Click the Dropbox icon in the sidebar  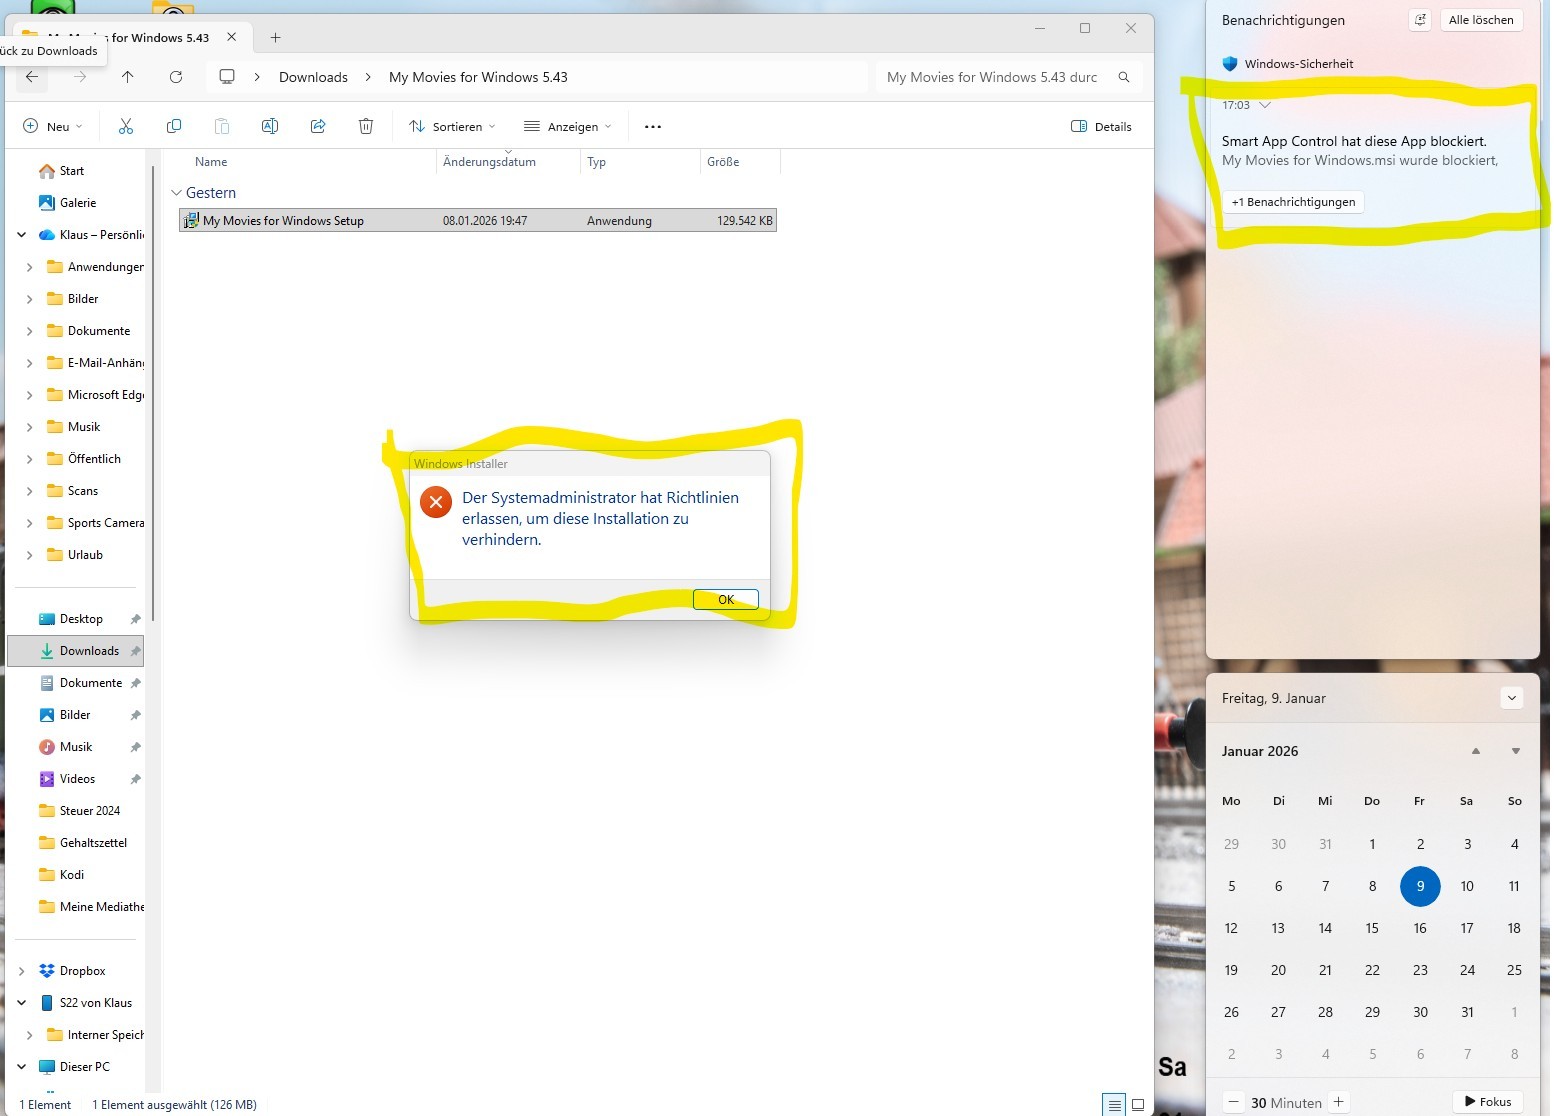[47, 970]
